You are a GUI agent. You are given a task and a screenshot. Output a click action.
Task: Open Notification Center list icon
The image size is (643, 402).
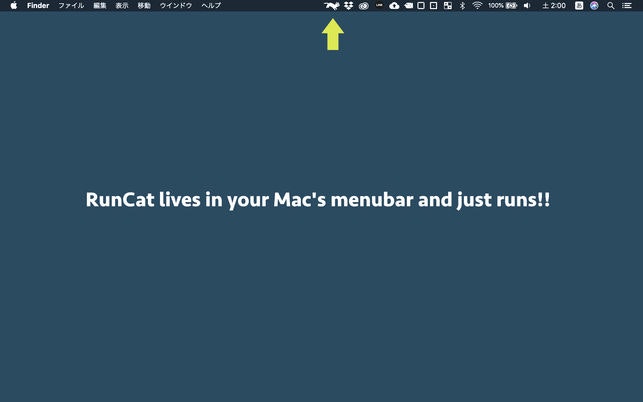click(627, 5)
